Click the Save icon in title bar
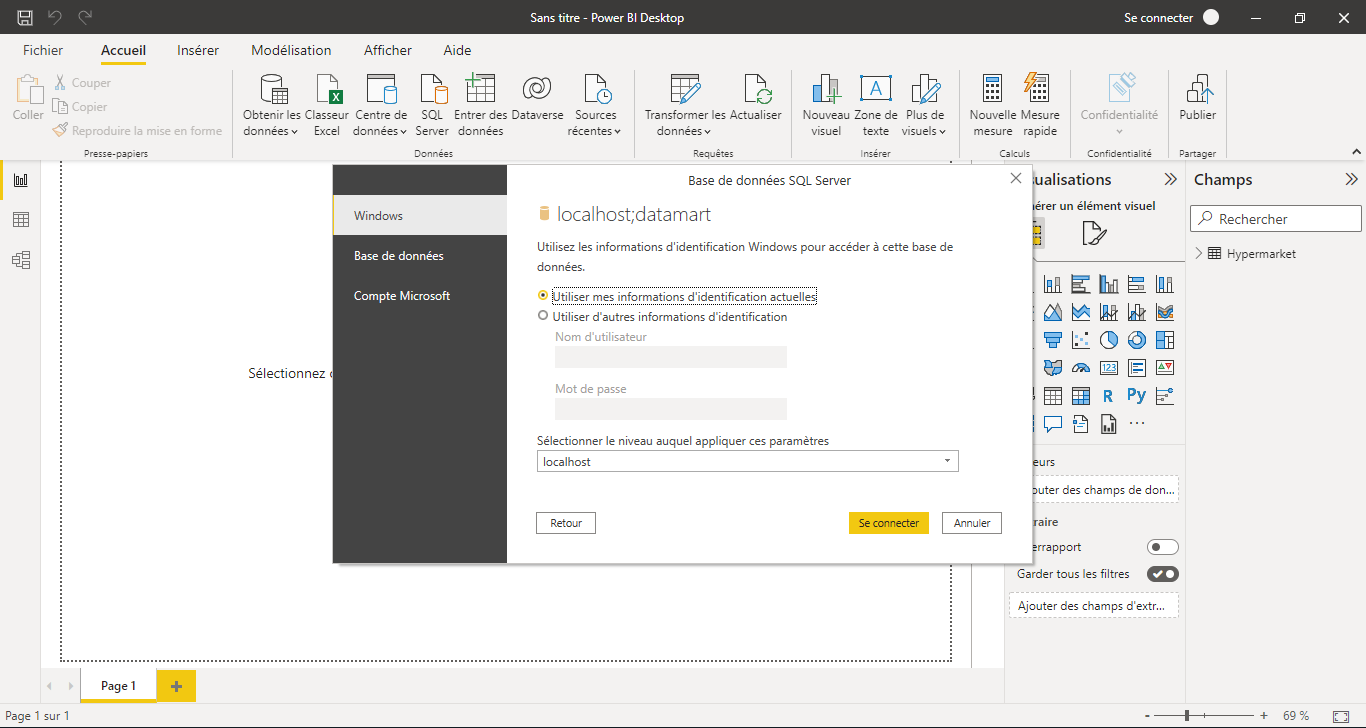 point(25,18)
